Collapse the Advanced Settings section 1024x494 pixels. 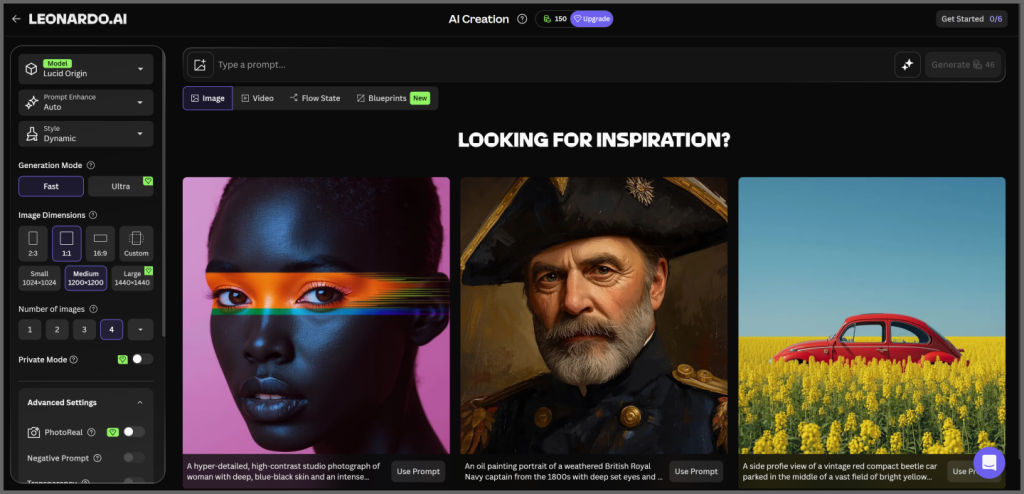point(140,403)
